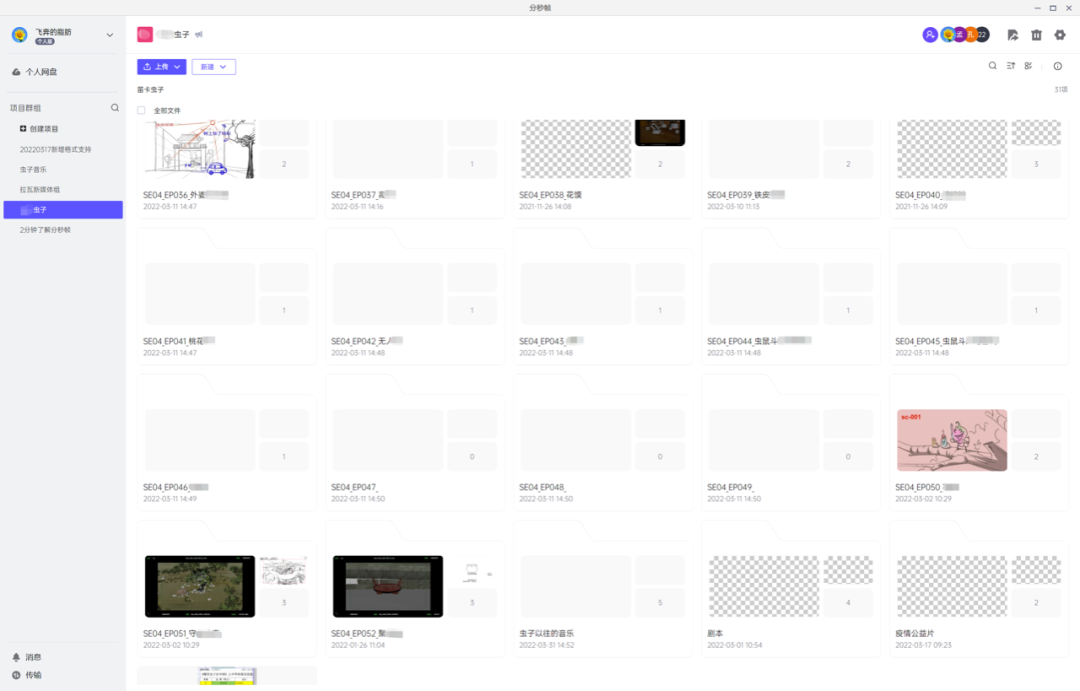Click the 31项 item count text
This screenshot has height=691, width=1080.
[x=1061, y=90]
